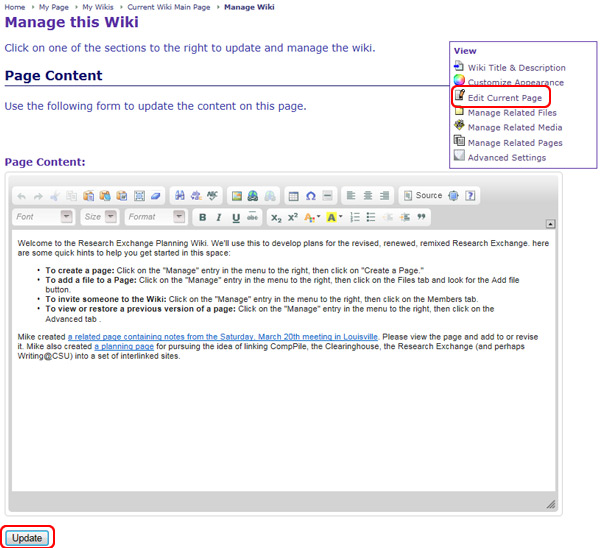Toggle block quote formatting

pos(421,217)
